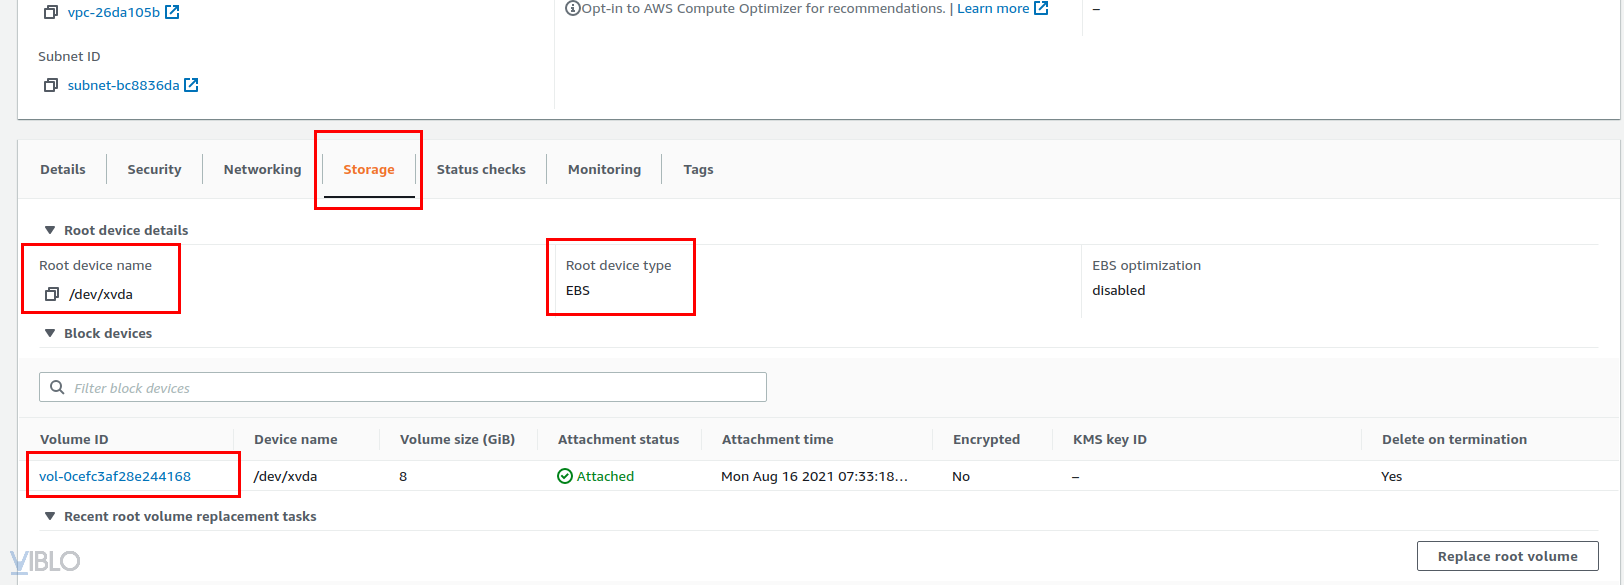Open the subnet-bc8836da external link icon
Screen dimensions: 1624x585
pos(191,85)
